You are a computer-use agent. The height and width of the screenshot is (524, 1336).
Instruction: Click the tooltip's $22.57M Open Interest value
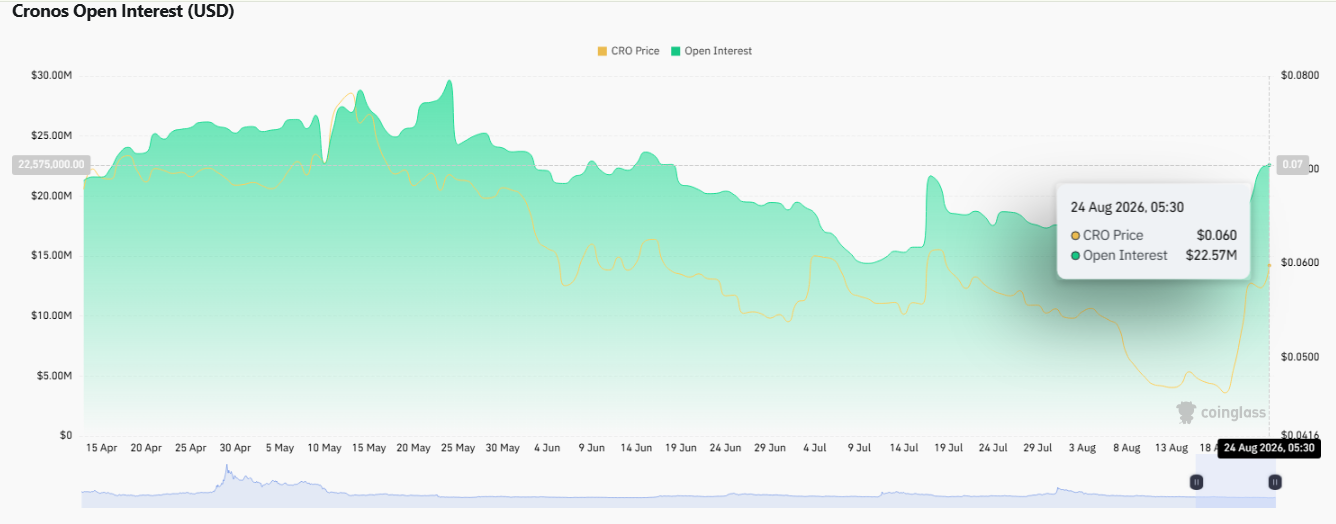pyautogui.click(x=1211, y=255)
